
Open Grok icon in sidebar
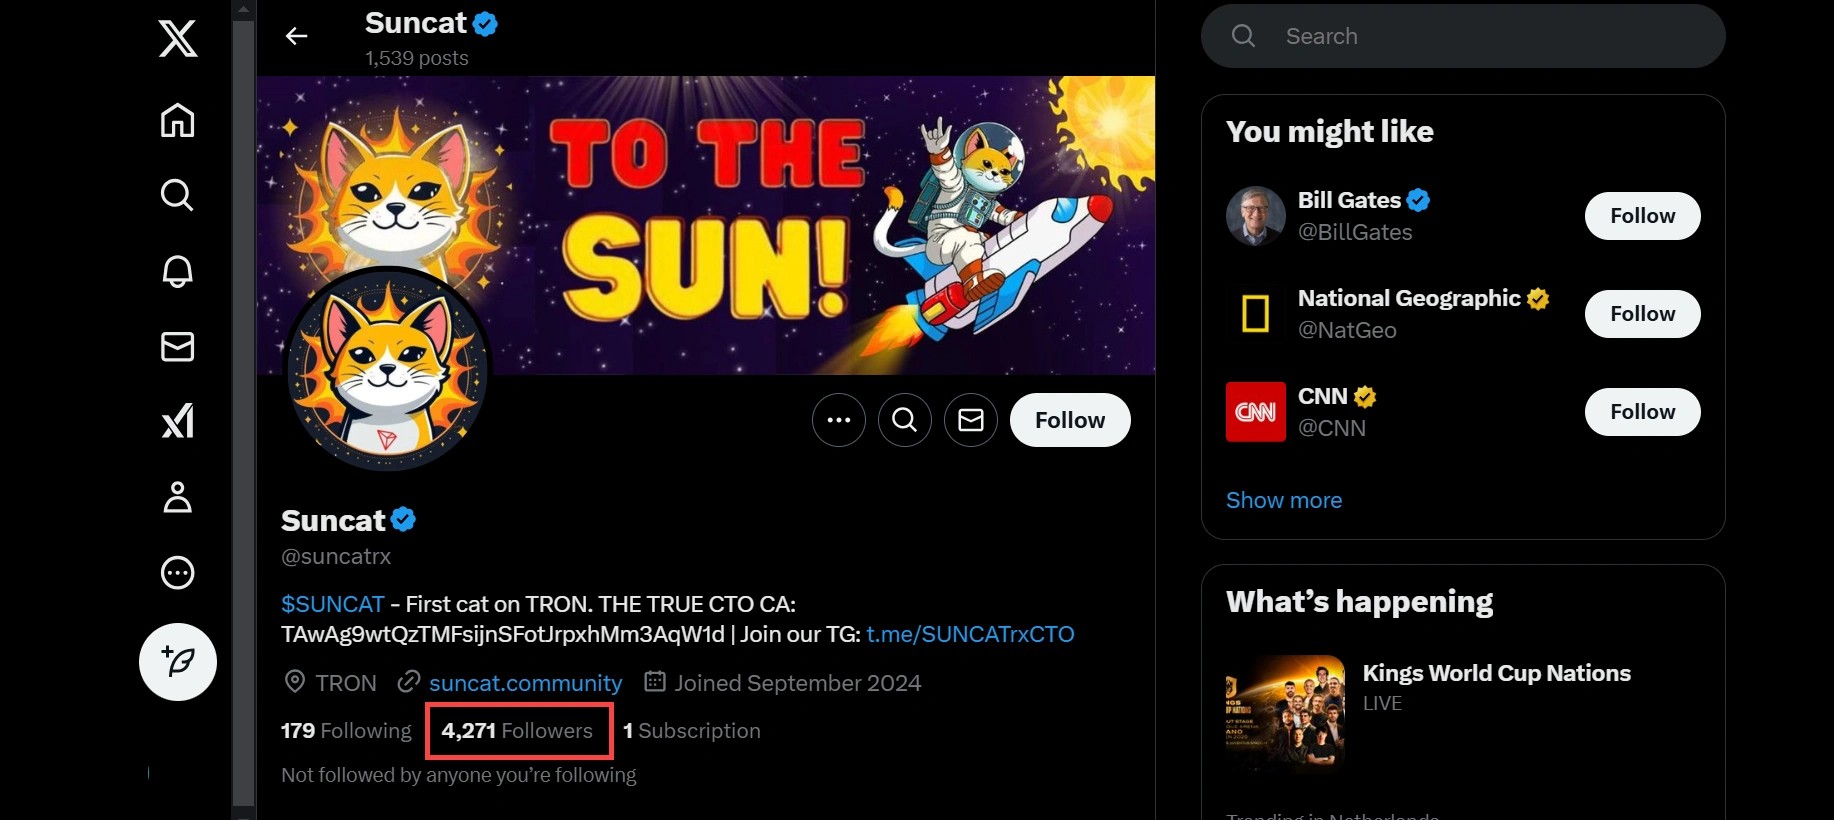pyautogui.click(x=178, y=421)
